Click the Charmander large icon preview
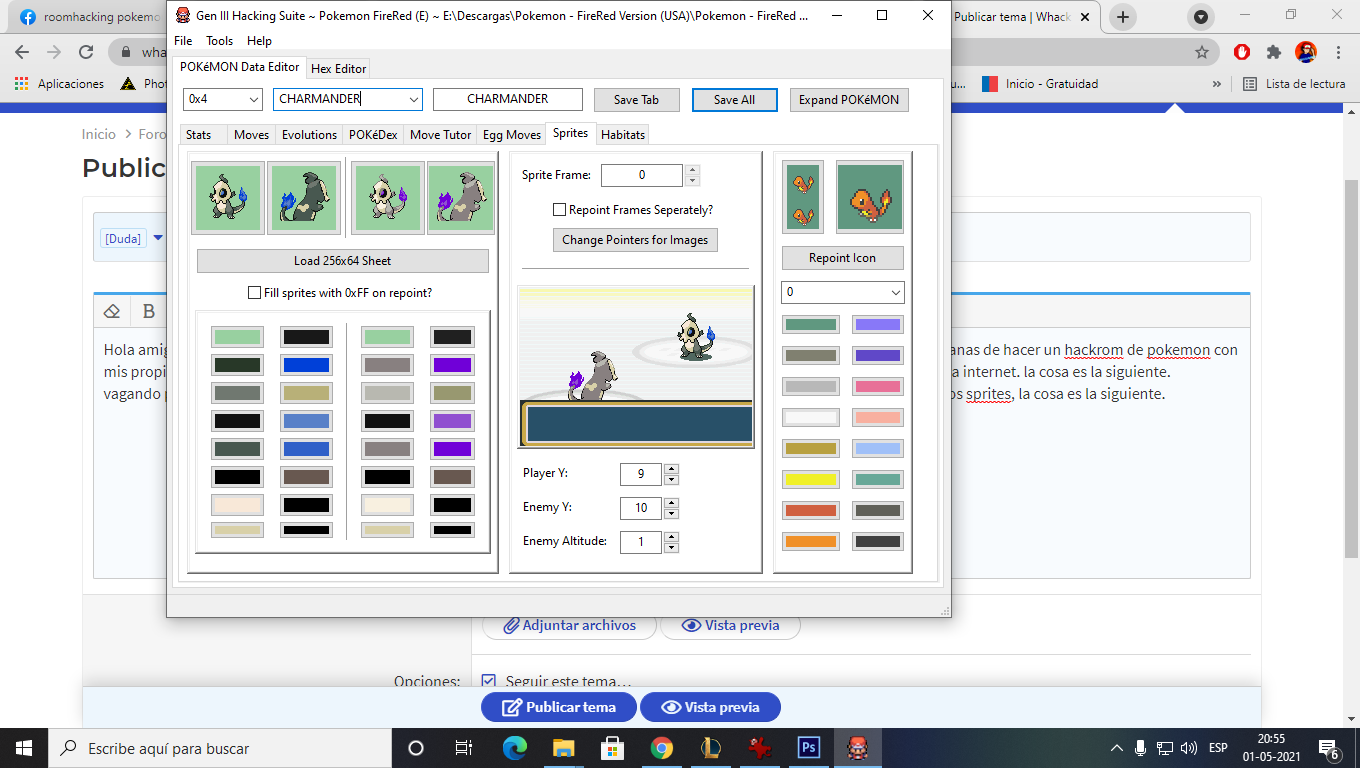The image size is (1360, 768). pyautogui.click(x=869, y=197)
